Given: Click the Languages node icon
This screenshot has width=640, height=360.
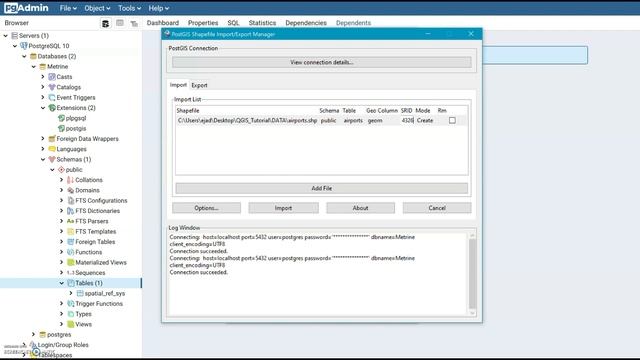Looking at the screenshot, I should tap(52, 149).
